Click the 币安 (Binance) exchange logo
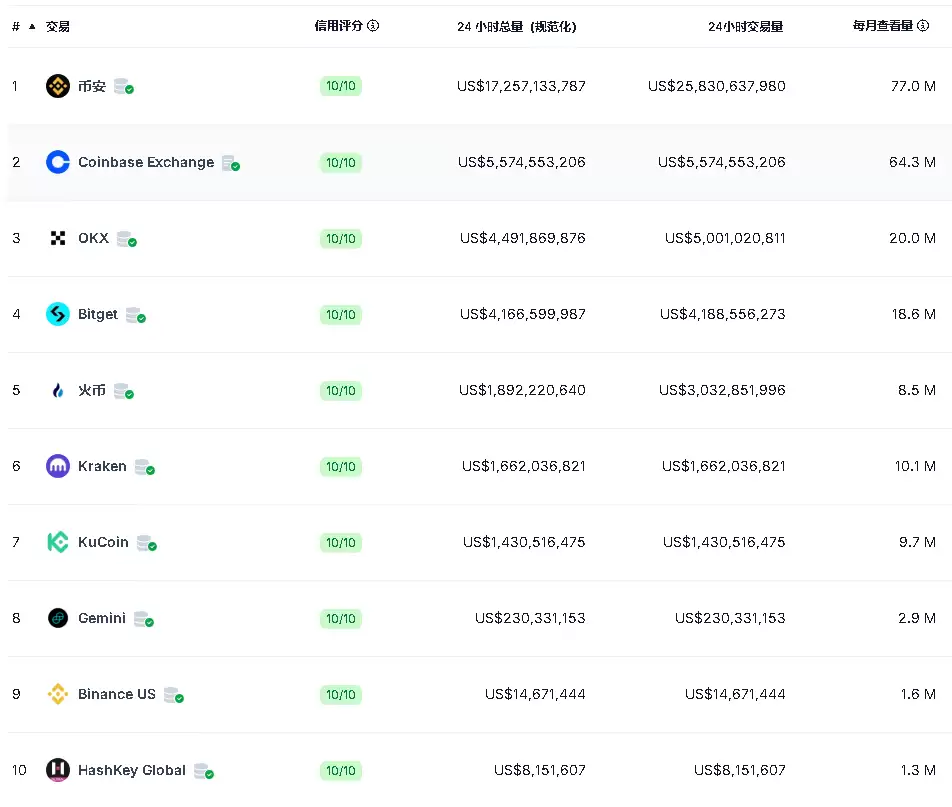The image size is (952, 807). (58, 86)
